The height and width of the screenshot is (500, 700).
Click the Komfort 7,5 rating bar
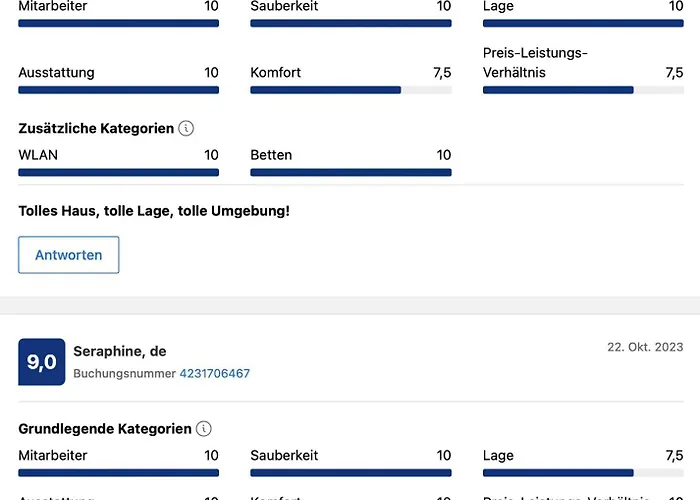[x=350, y=90]
